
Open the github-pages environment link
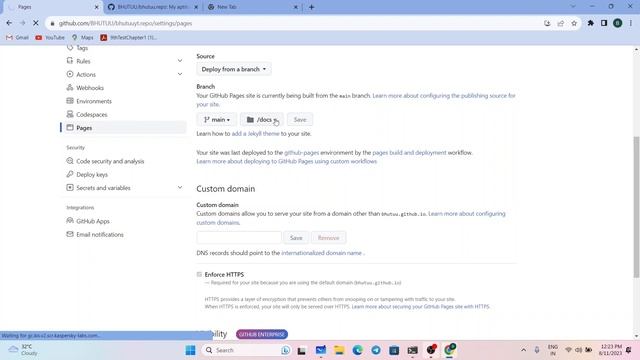[301, 153]
